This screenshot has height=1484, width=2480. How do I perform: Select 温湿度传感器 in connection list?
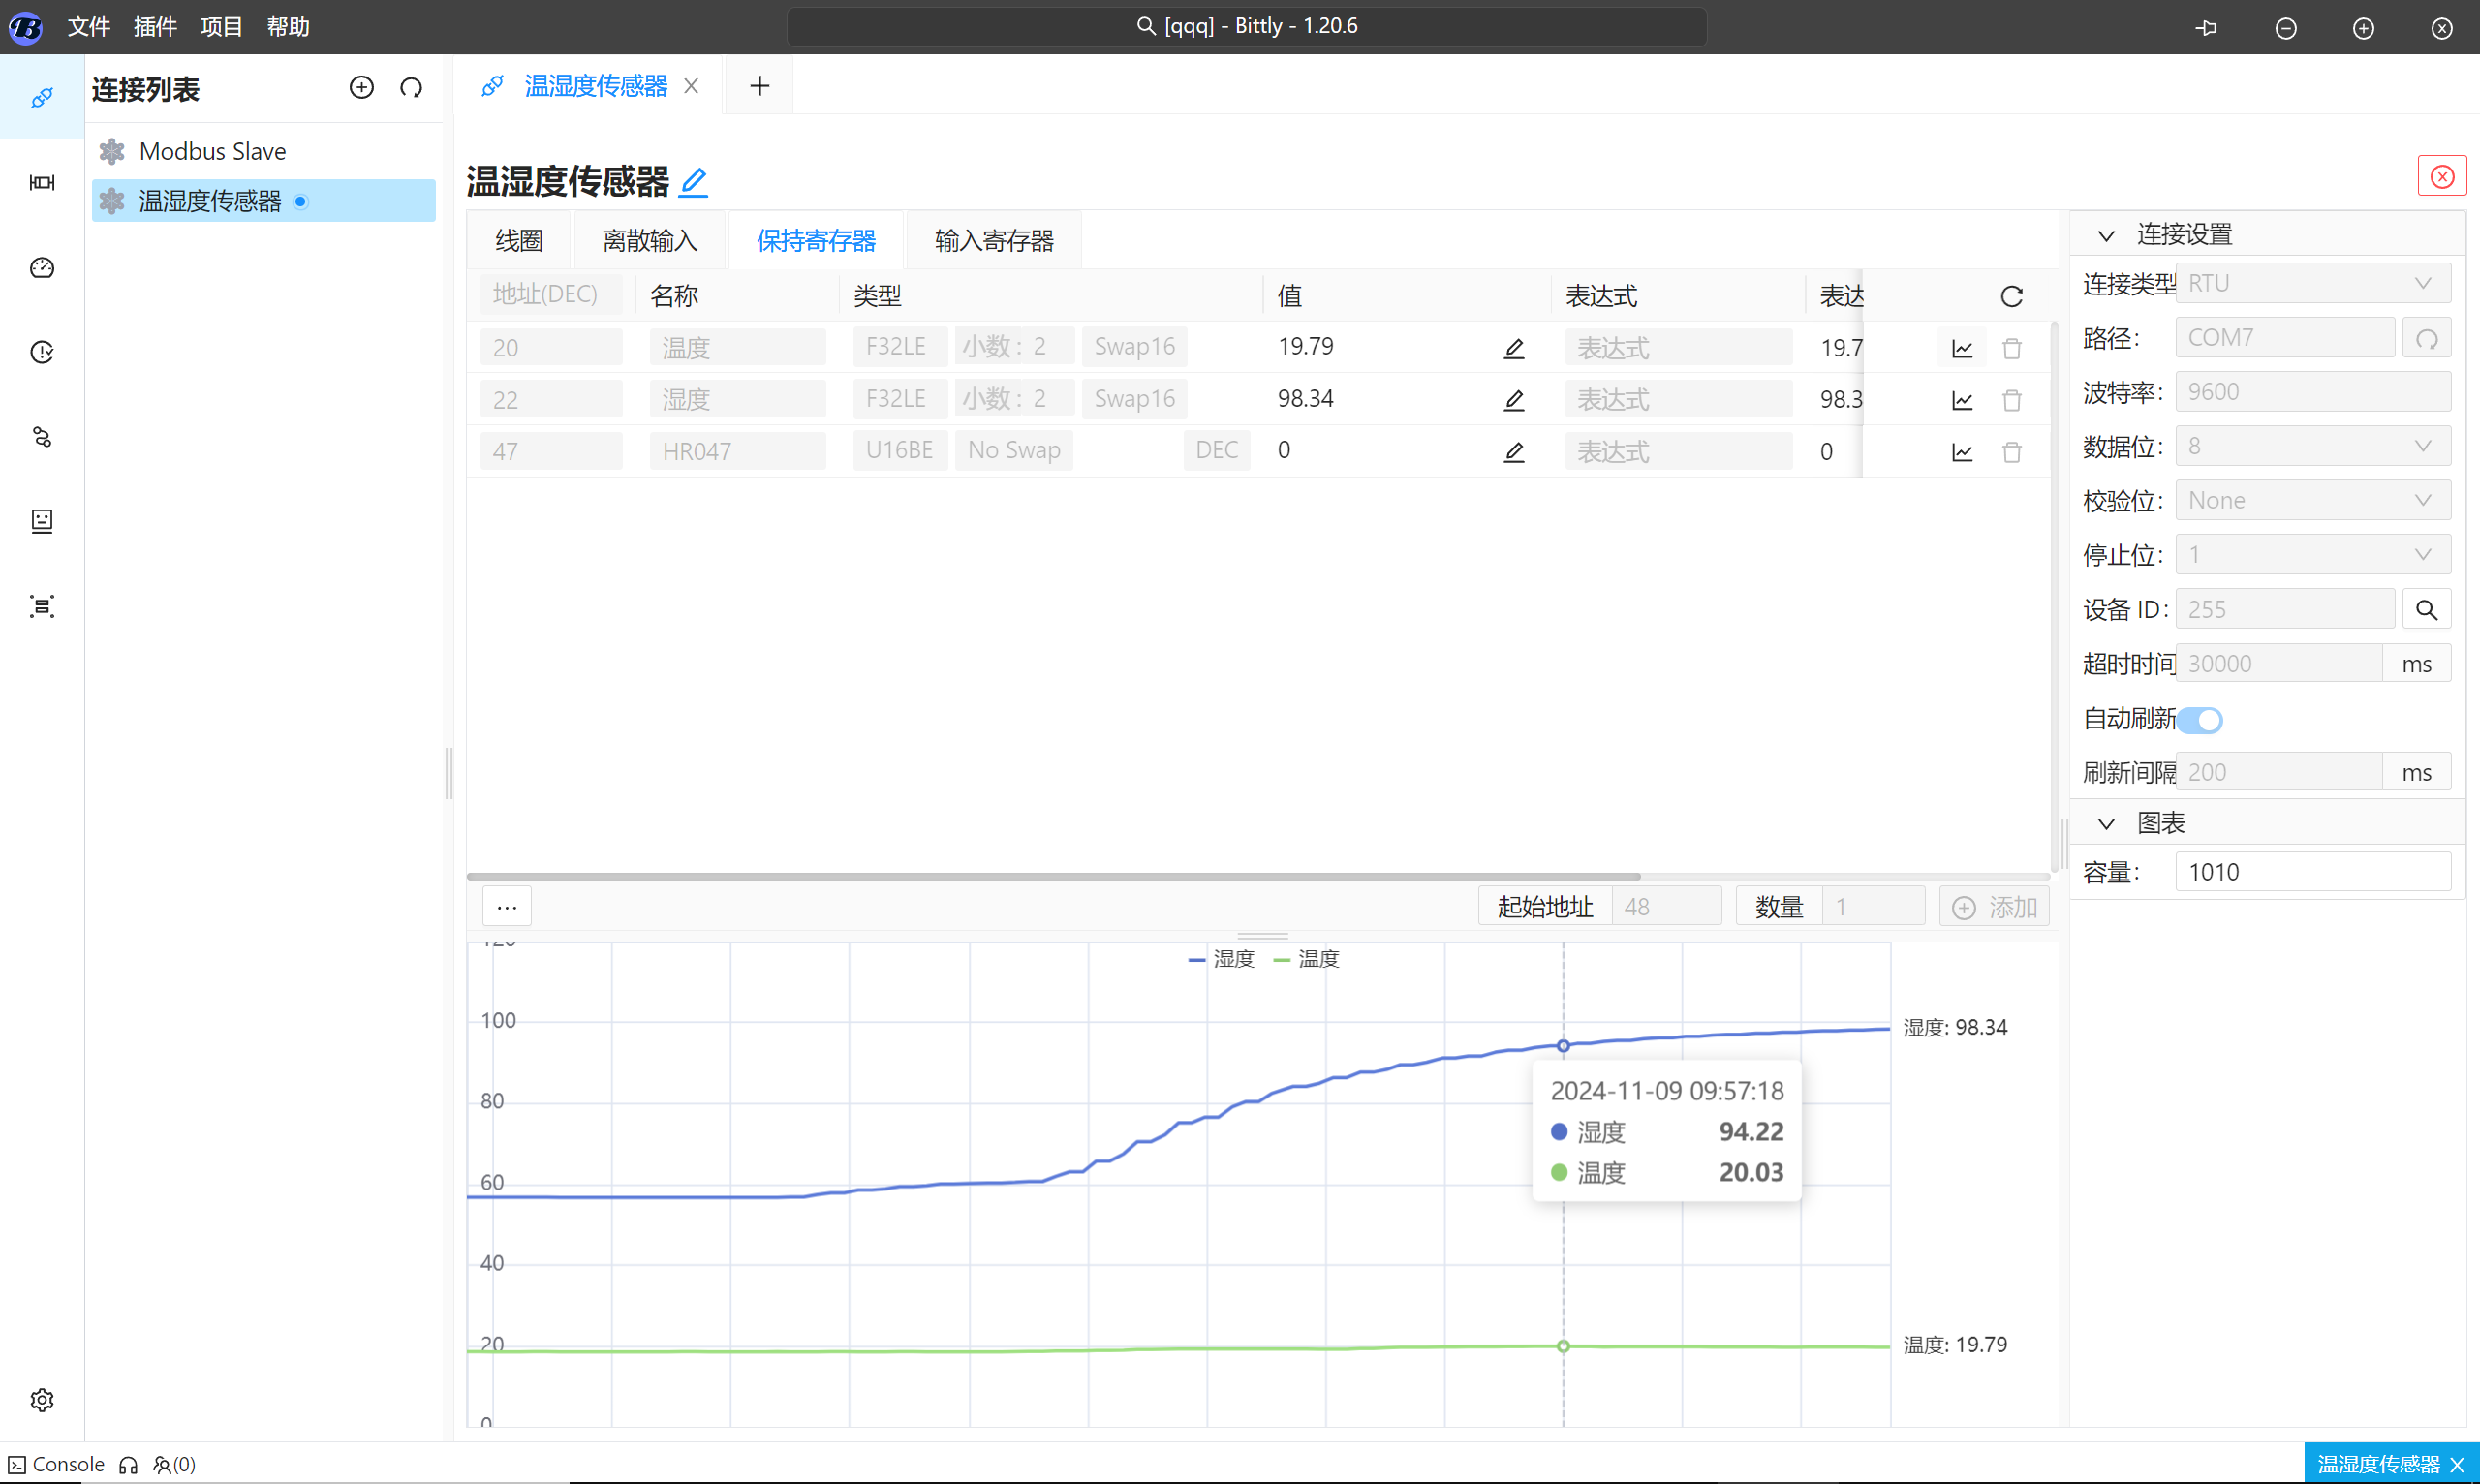264,201
